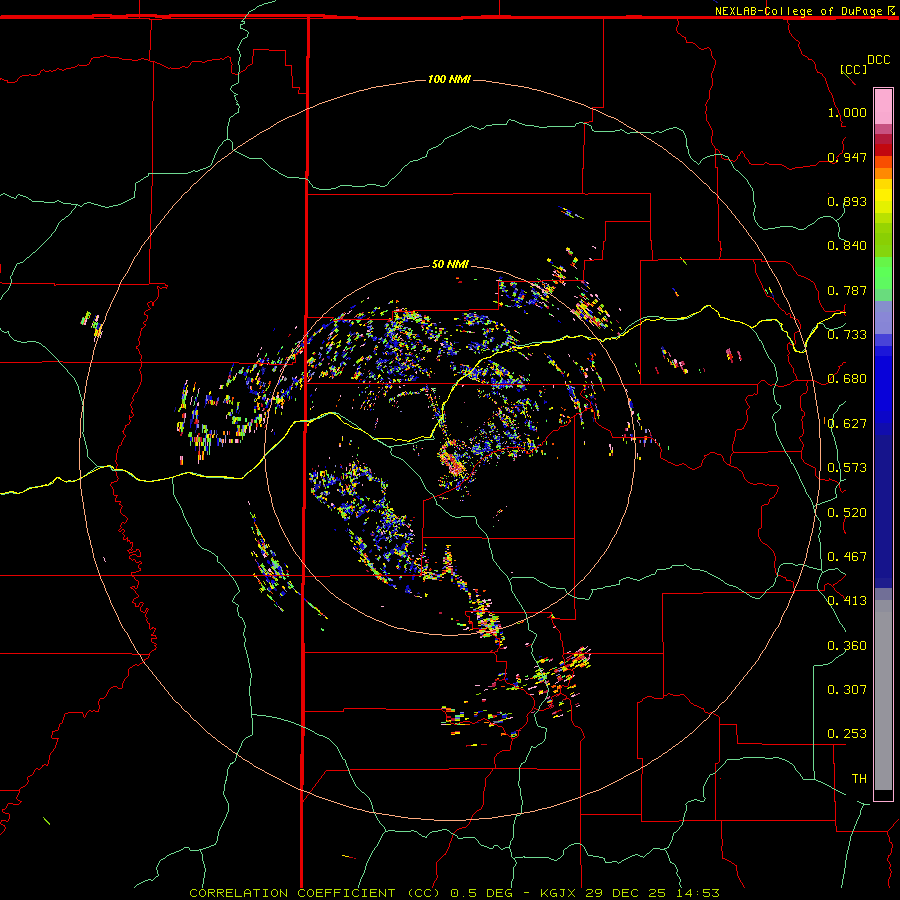Click the 0.467 scale value
This screenshot has width=900, height=900.
click(x=847, y=557)
